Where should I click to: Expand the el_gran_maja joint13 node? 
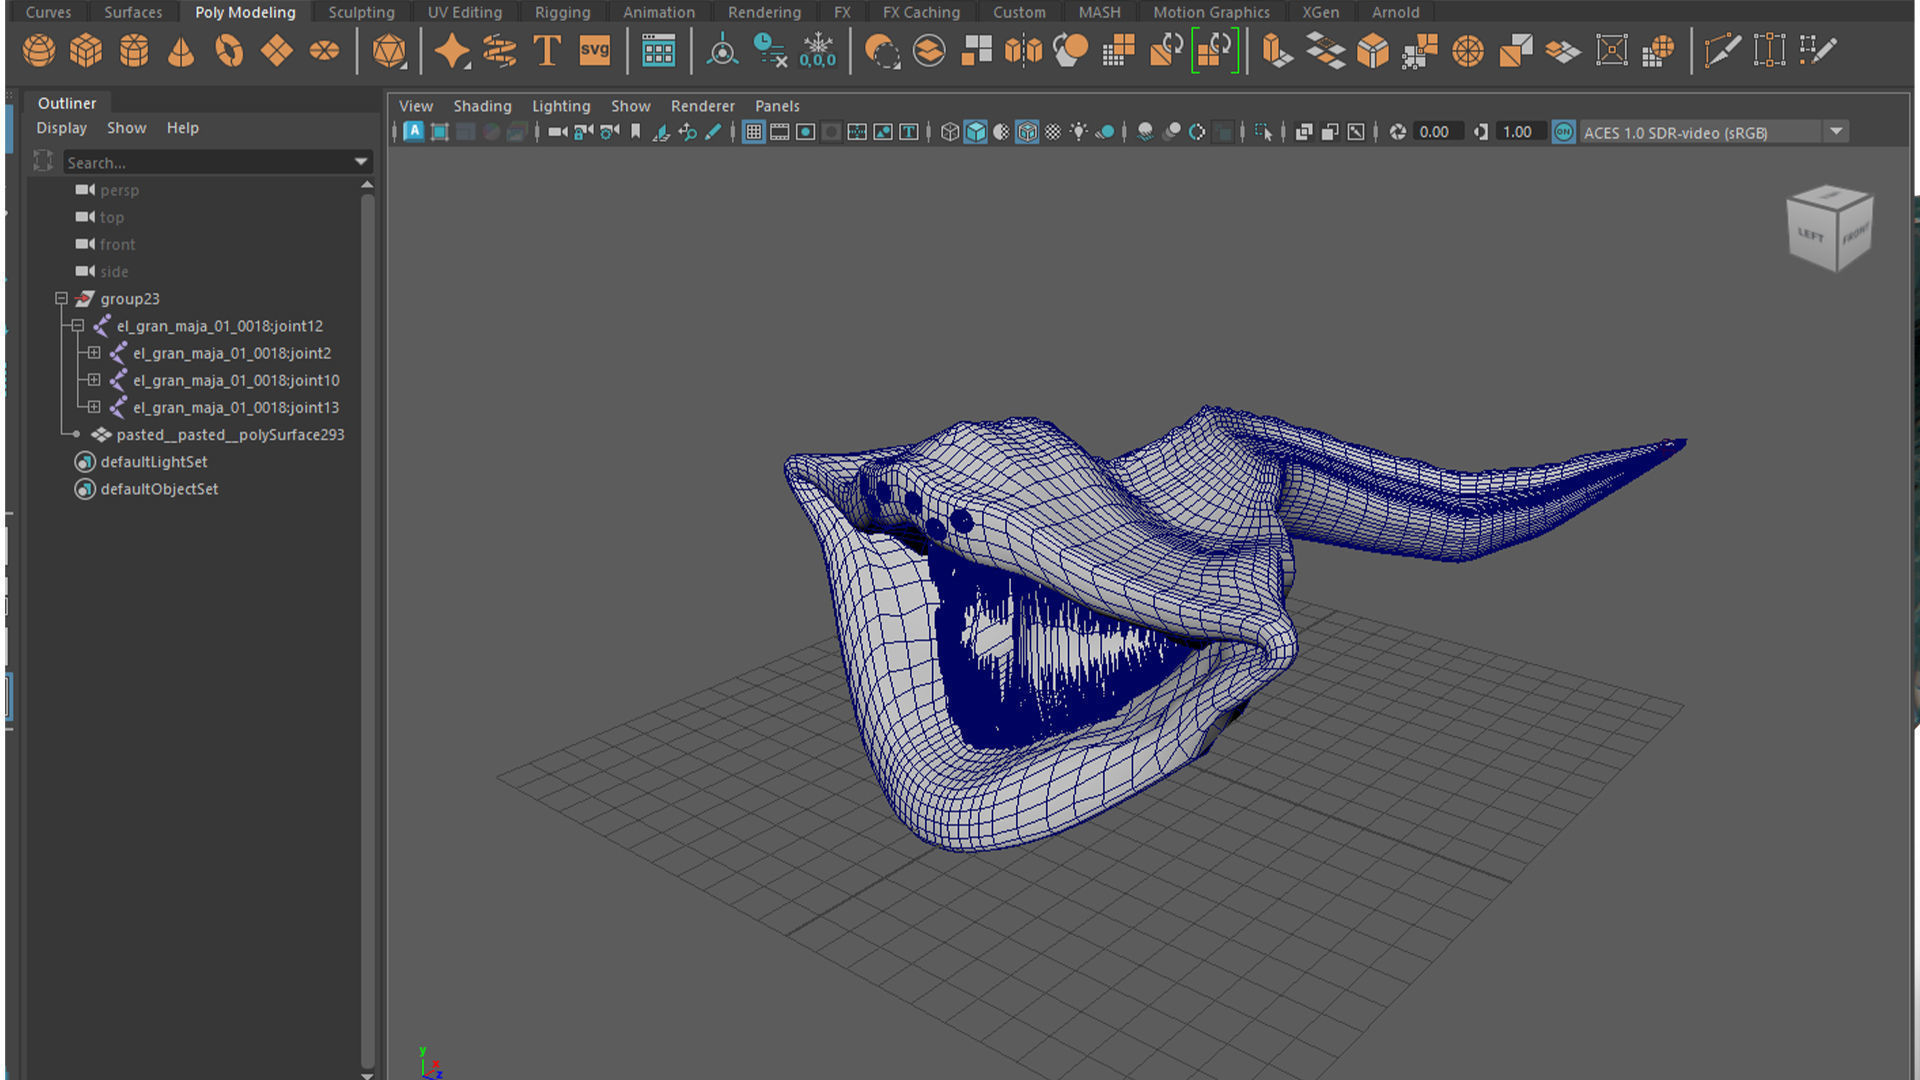point(93,407)
